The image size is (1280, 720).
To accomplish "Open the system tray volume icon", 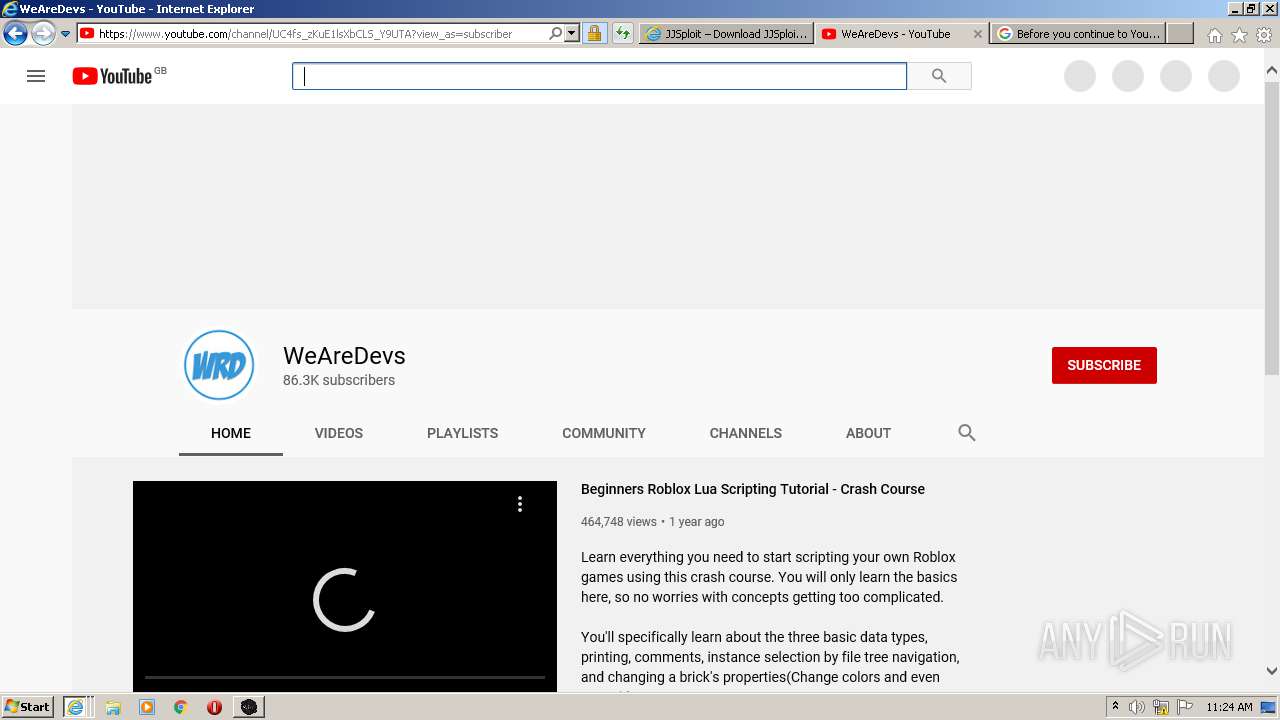I will click(1137, 707).
